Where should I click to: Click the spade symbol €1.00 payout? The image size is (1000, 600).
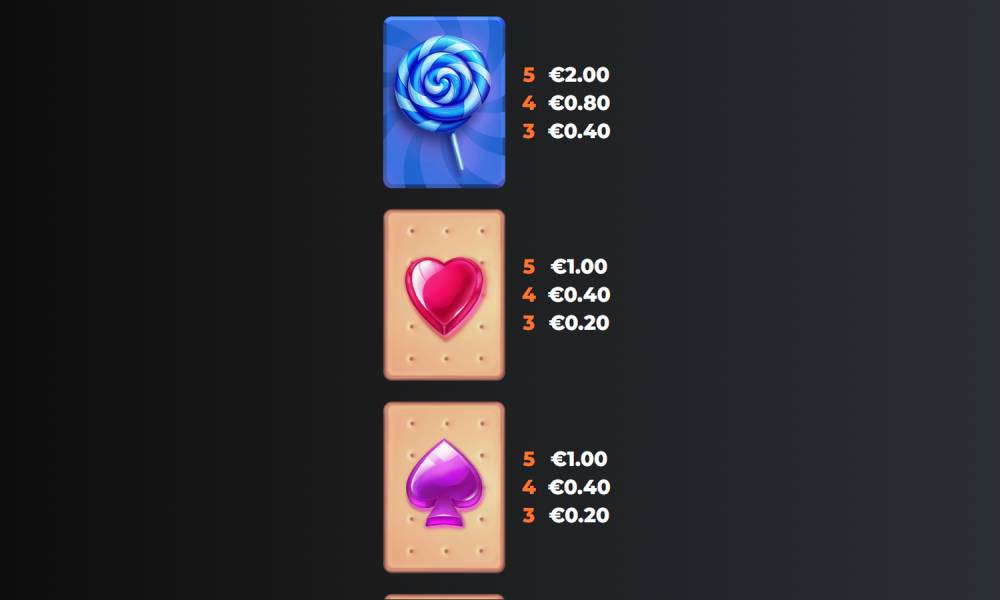(x=579, y=459)
